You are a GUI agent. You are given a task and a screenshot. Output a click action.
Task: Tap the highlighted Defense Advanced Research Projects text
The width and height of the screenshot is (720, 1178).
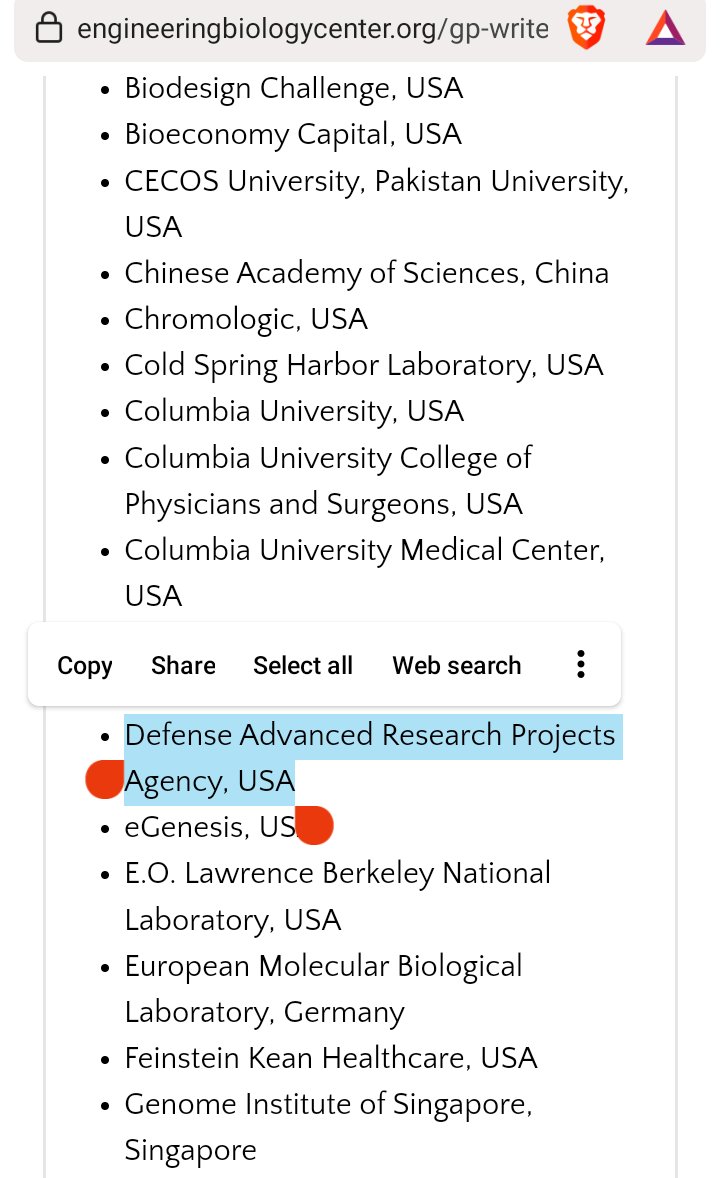click(x=370, y=736)
